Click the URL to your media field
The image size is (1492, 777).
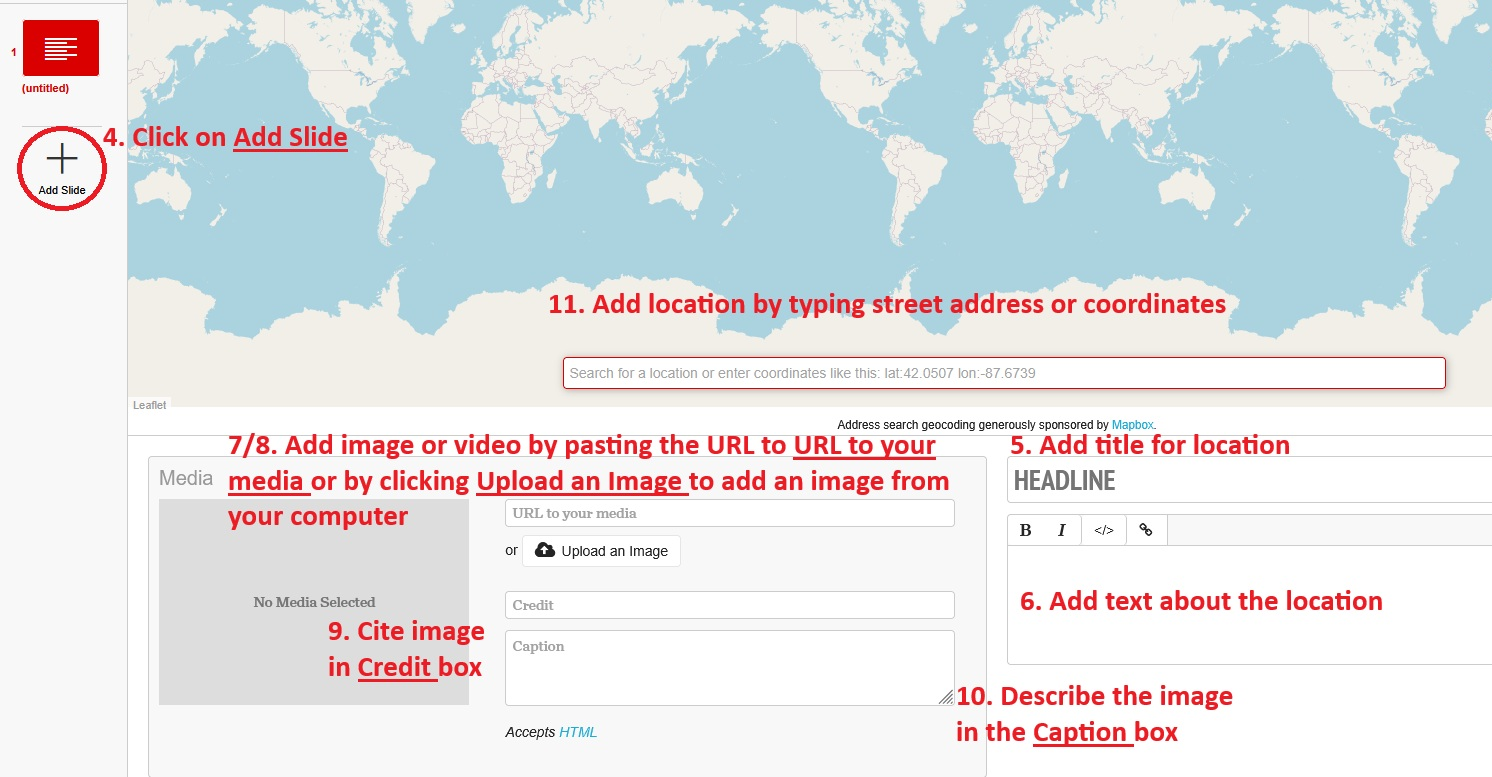point(729,514)
